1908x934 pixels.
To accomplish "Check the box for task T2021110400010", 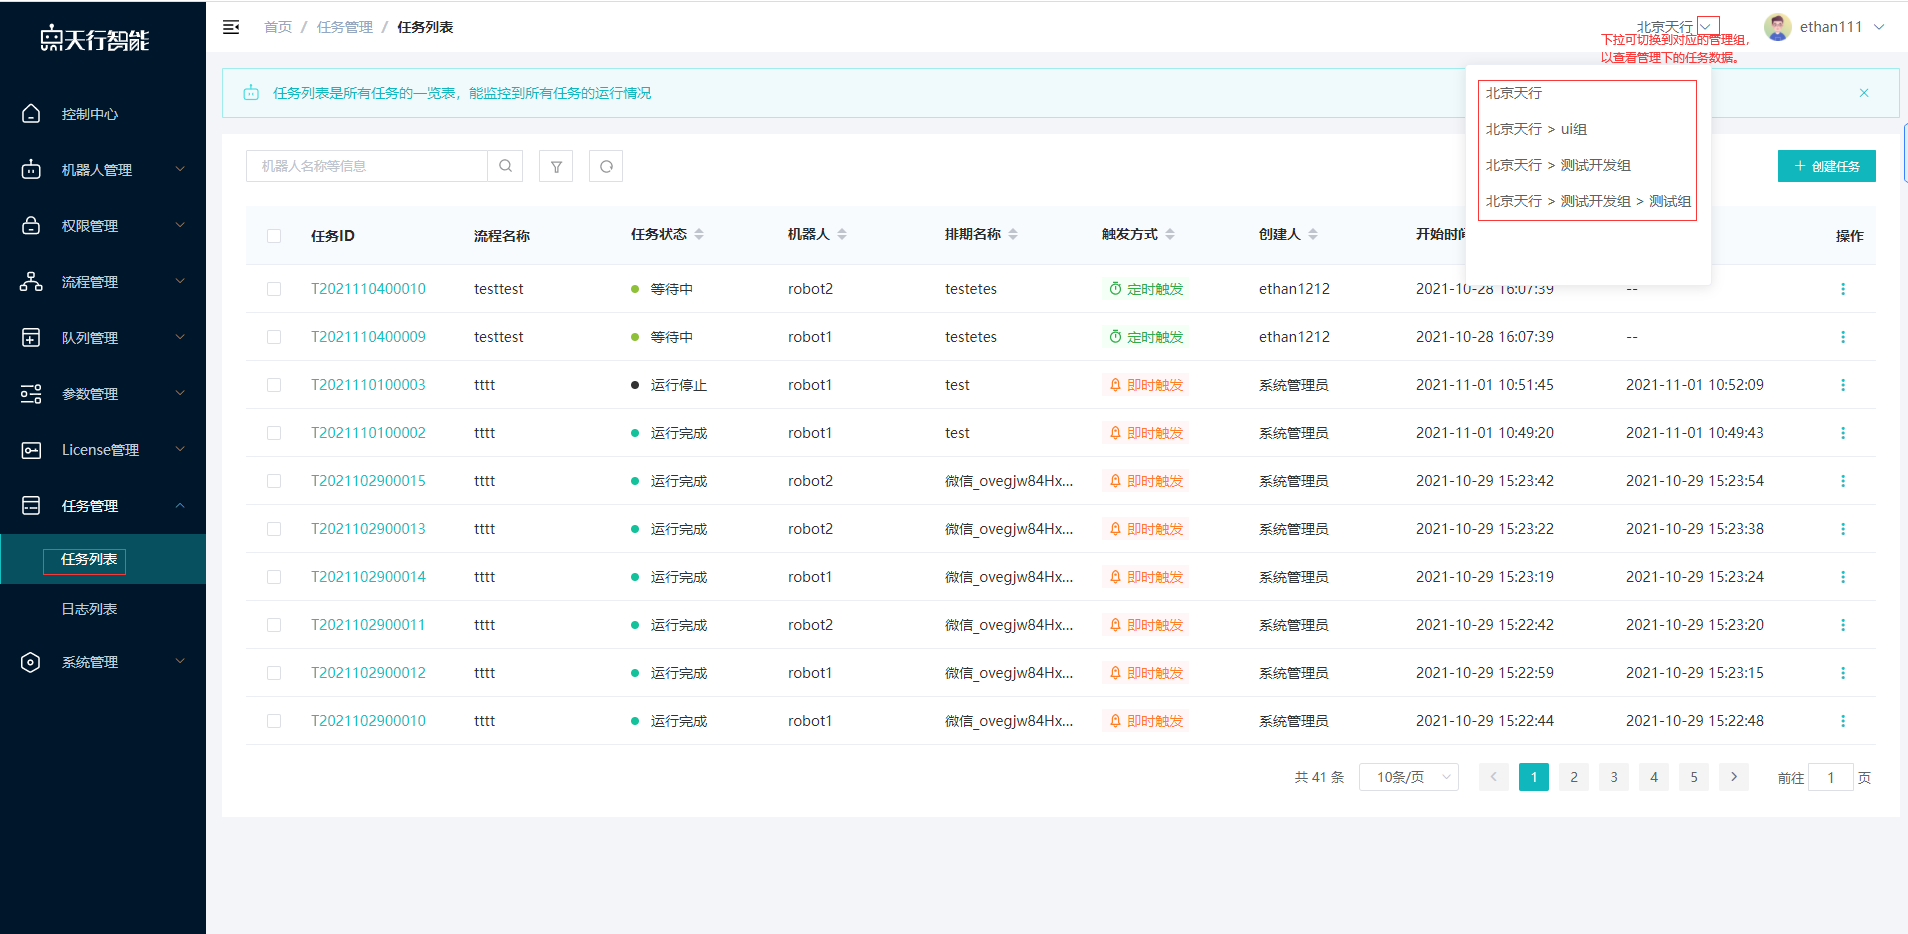I will click(274, 289).
